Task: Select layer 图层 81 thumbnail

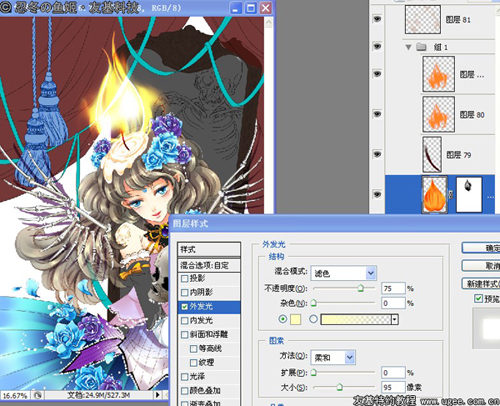Action: click(x=423, y=19)
